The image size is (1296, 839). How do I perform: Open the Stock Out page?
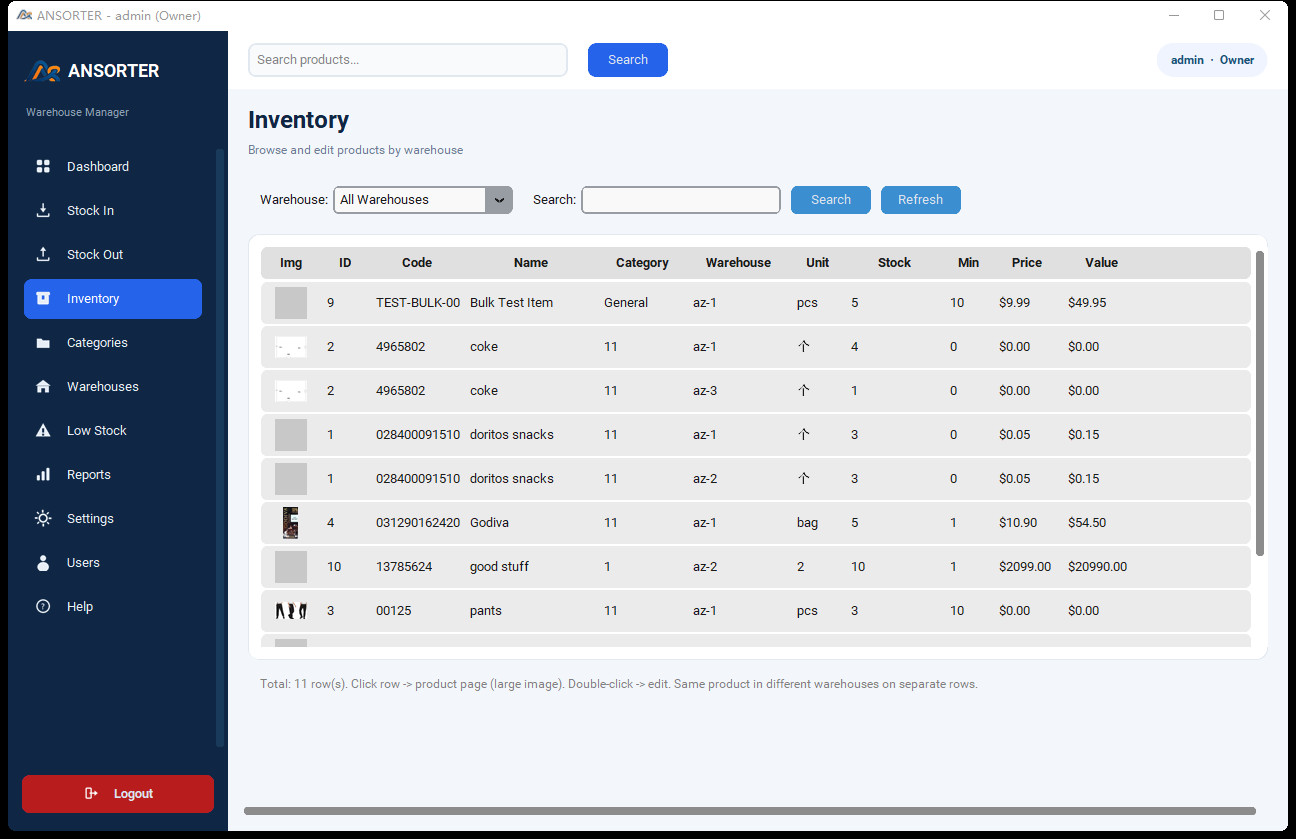tap(113, 254)
